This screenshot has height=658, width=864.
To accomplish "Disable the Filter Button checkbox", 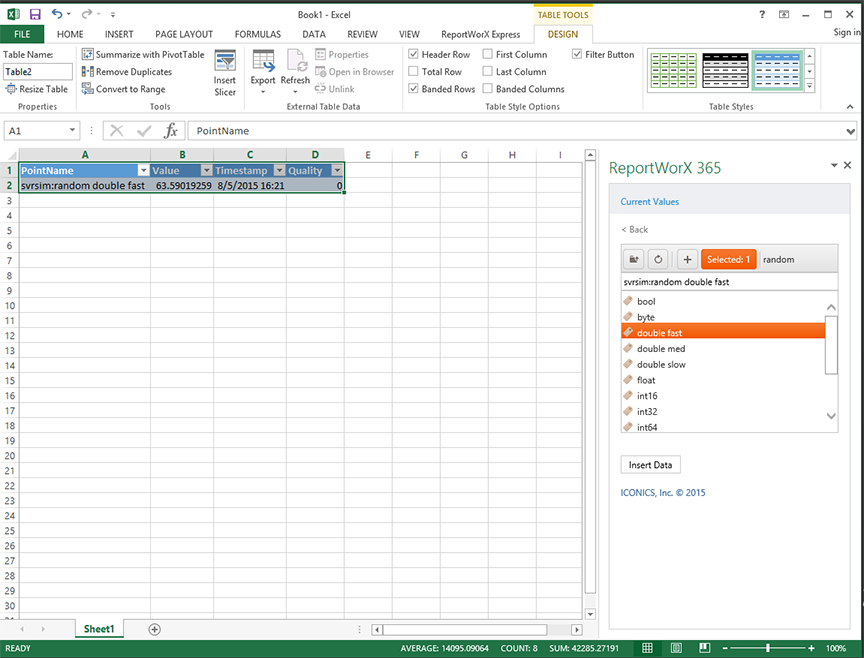I will coord(577,55).
